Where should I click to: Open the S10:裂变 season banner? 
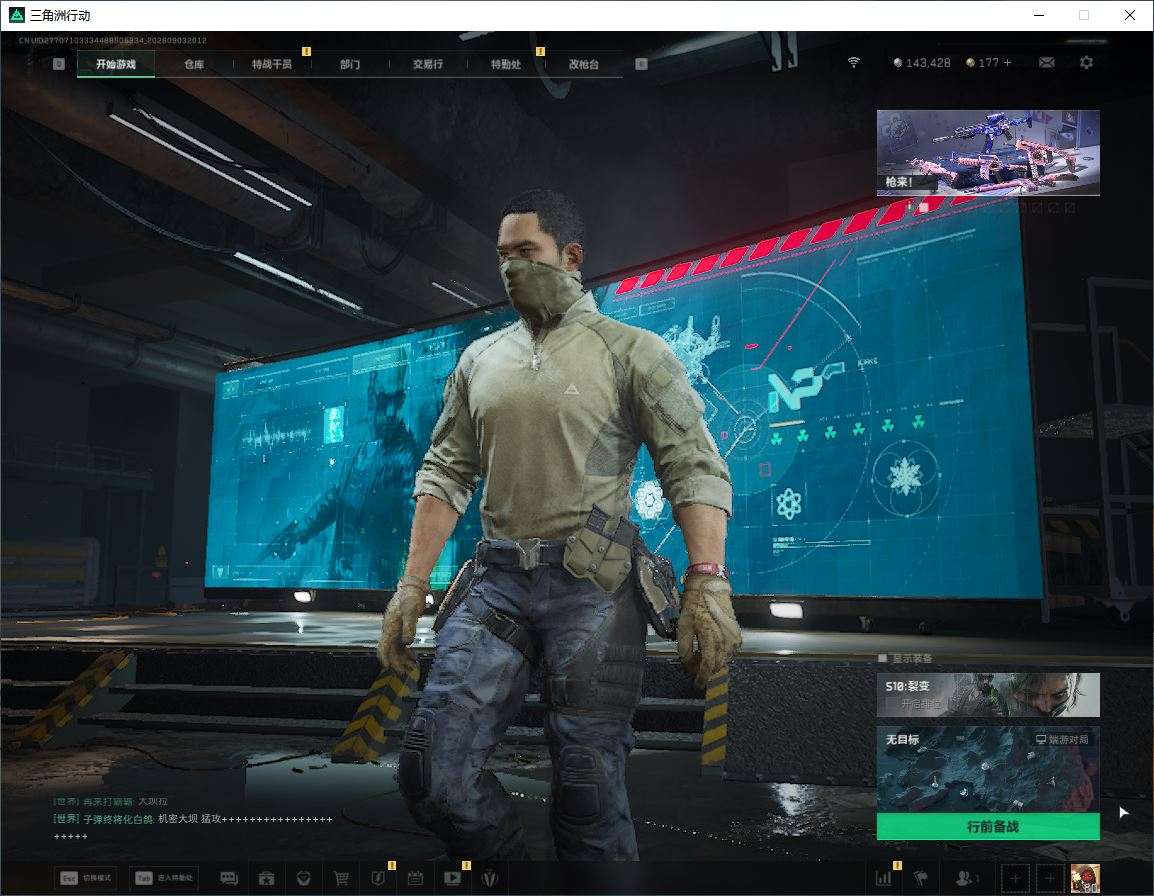988,694
